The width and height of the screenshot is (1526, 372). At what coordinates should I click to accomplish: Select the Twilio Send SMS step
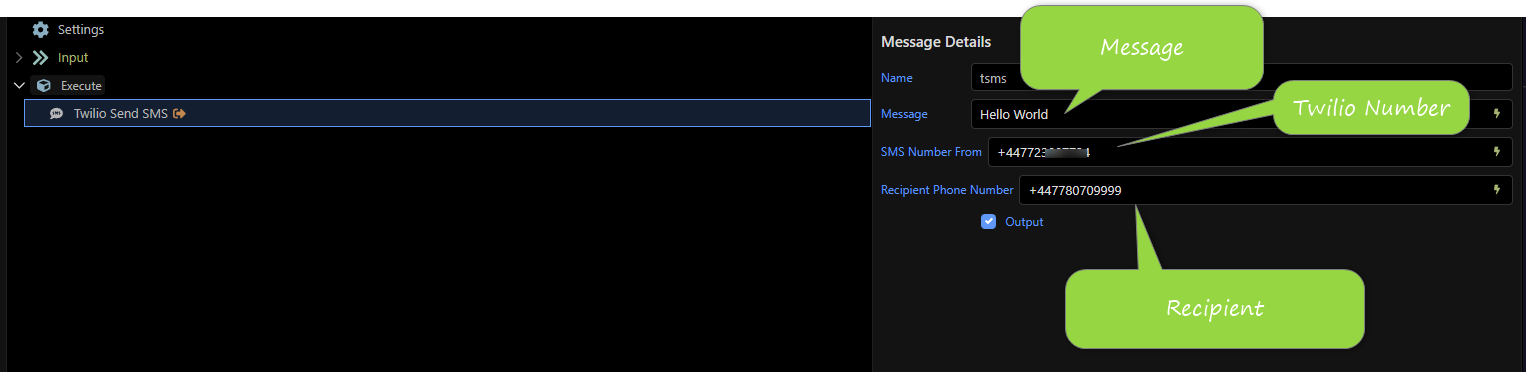point(447,114)
